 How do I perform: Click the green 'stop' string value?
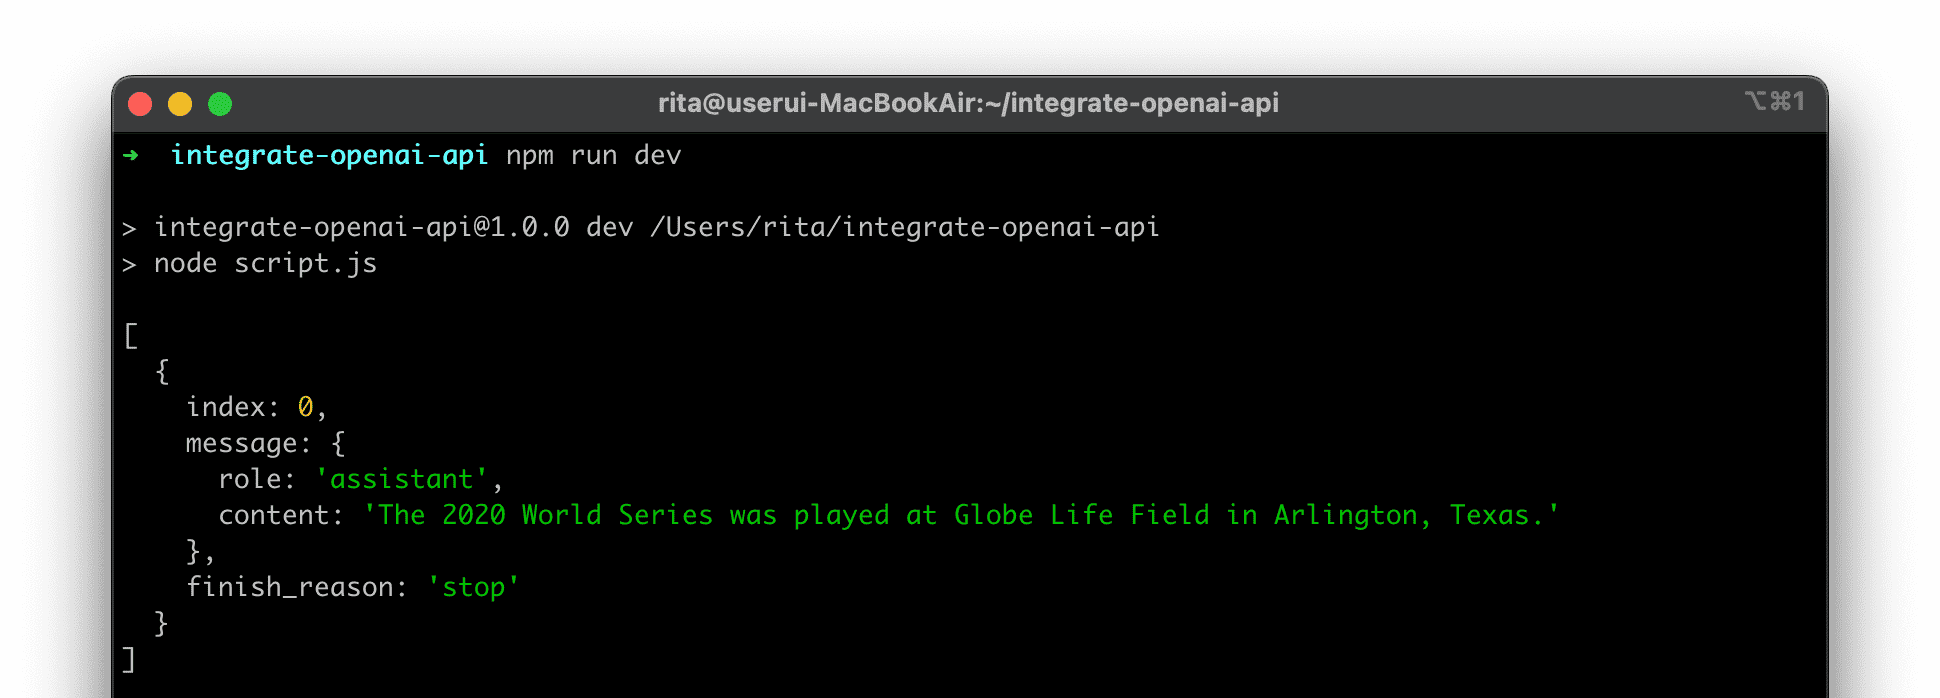point(473,587)
